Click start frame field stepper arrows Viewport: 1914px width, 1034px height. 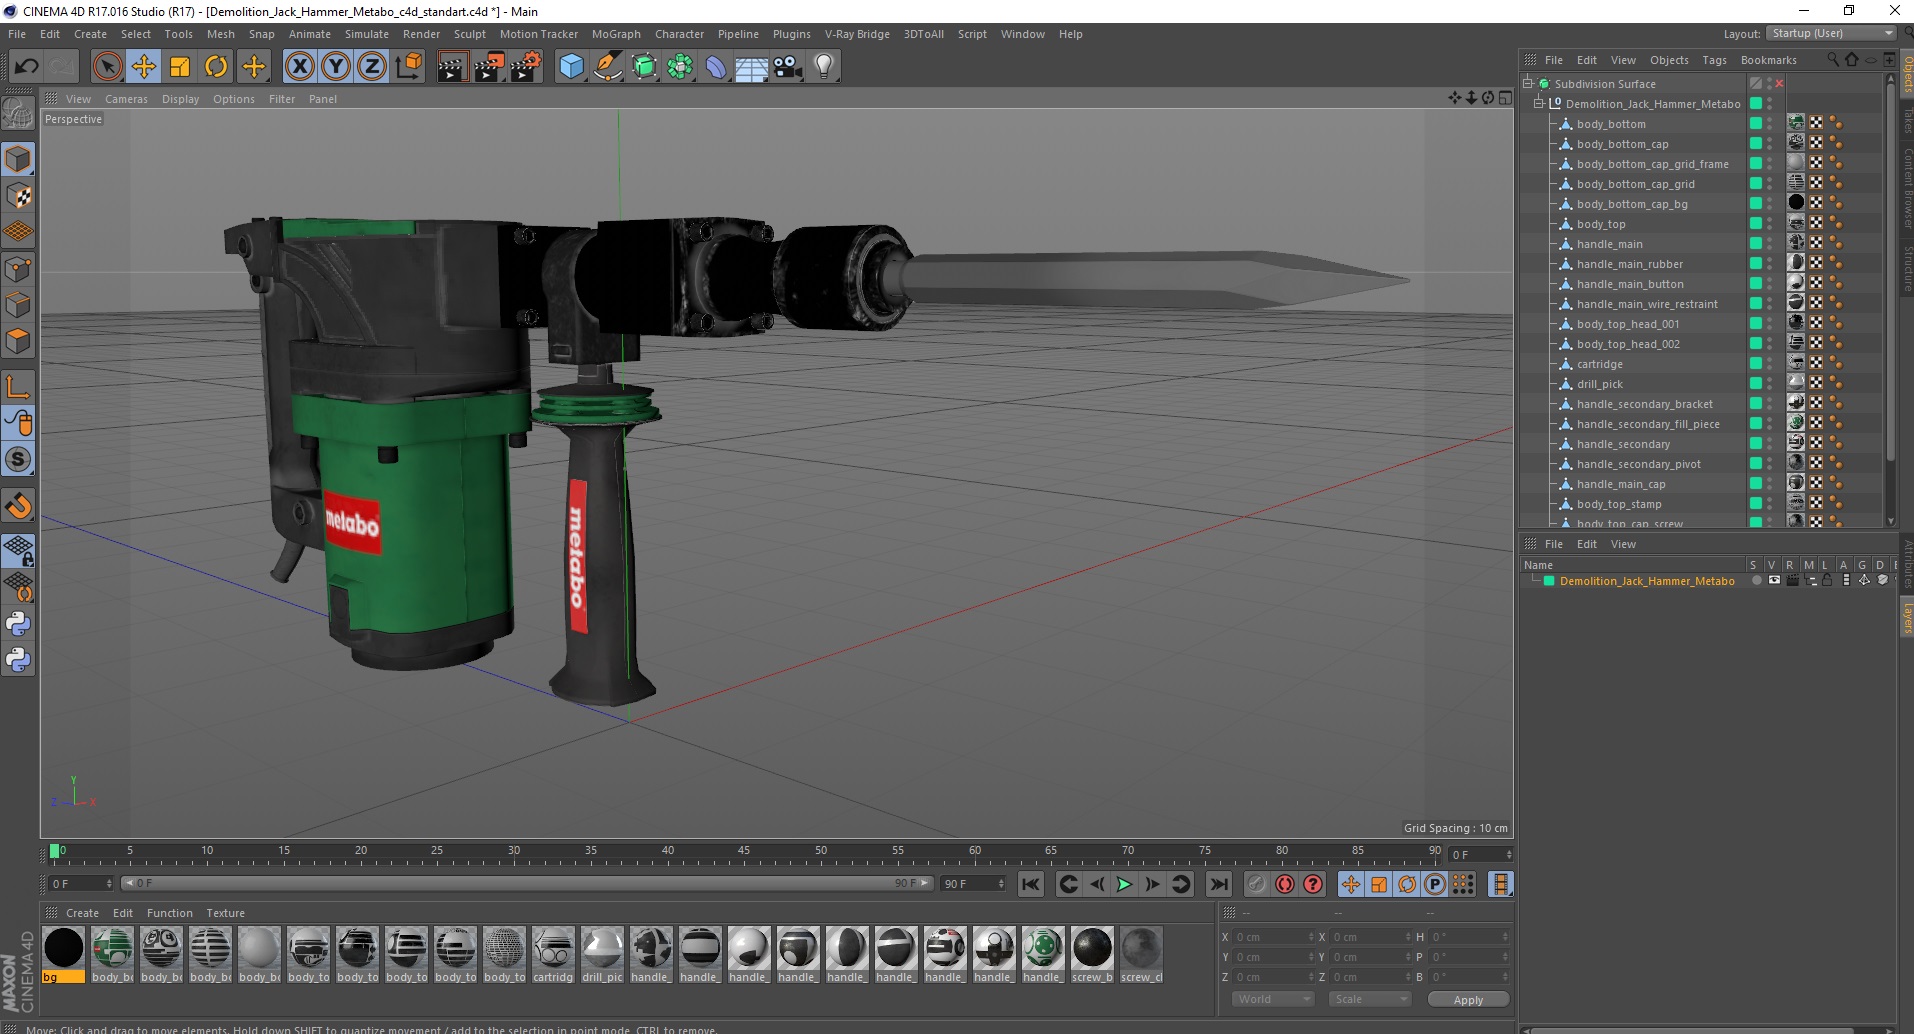point(108,884)
